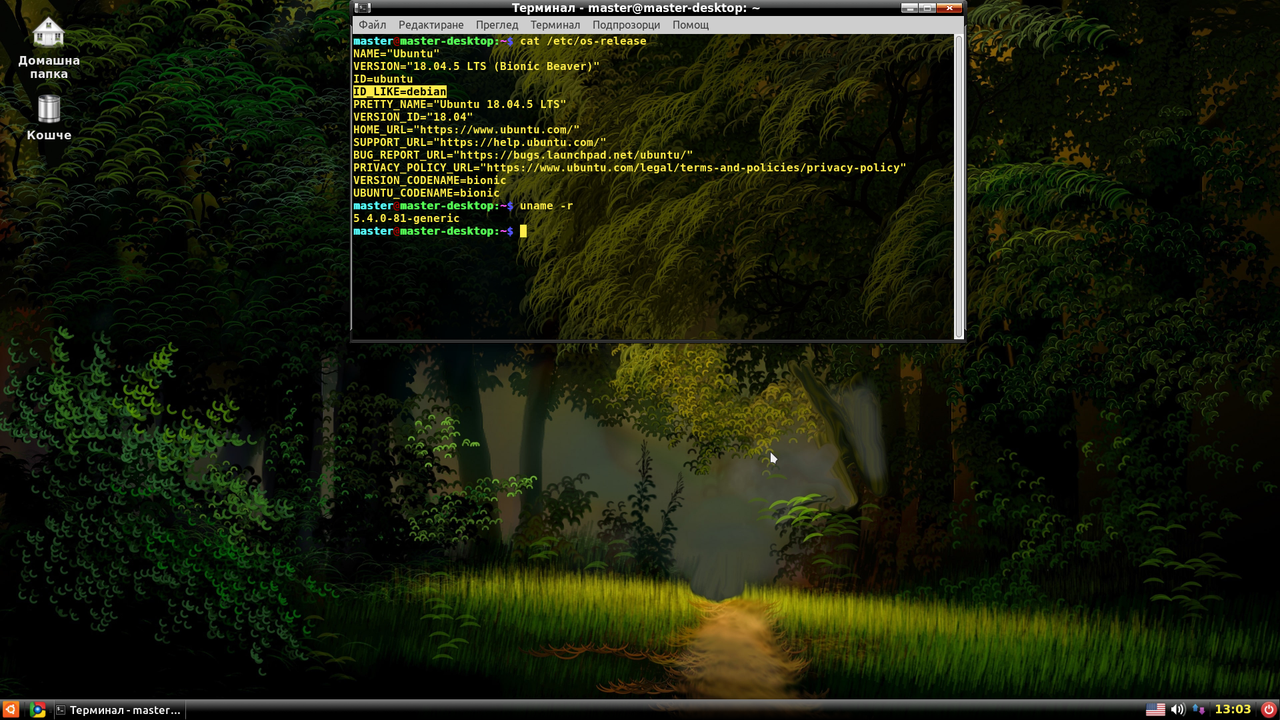
Task: Open the Терминал menu in menu bar
Action: 555,25
